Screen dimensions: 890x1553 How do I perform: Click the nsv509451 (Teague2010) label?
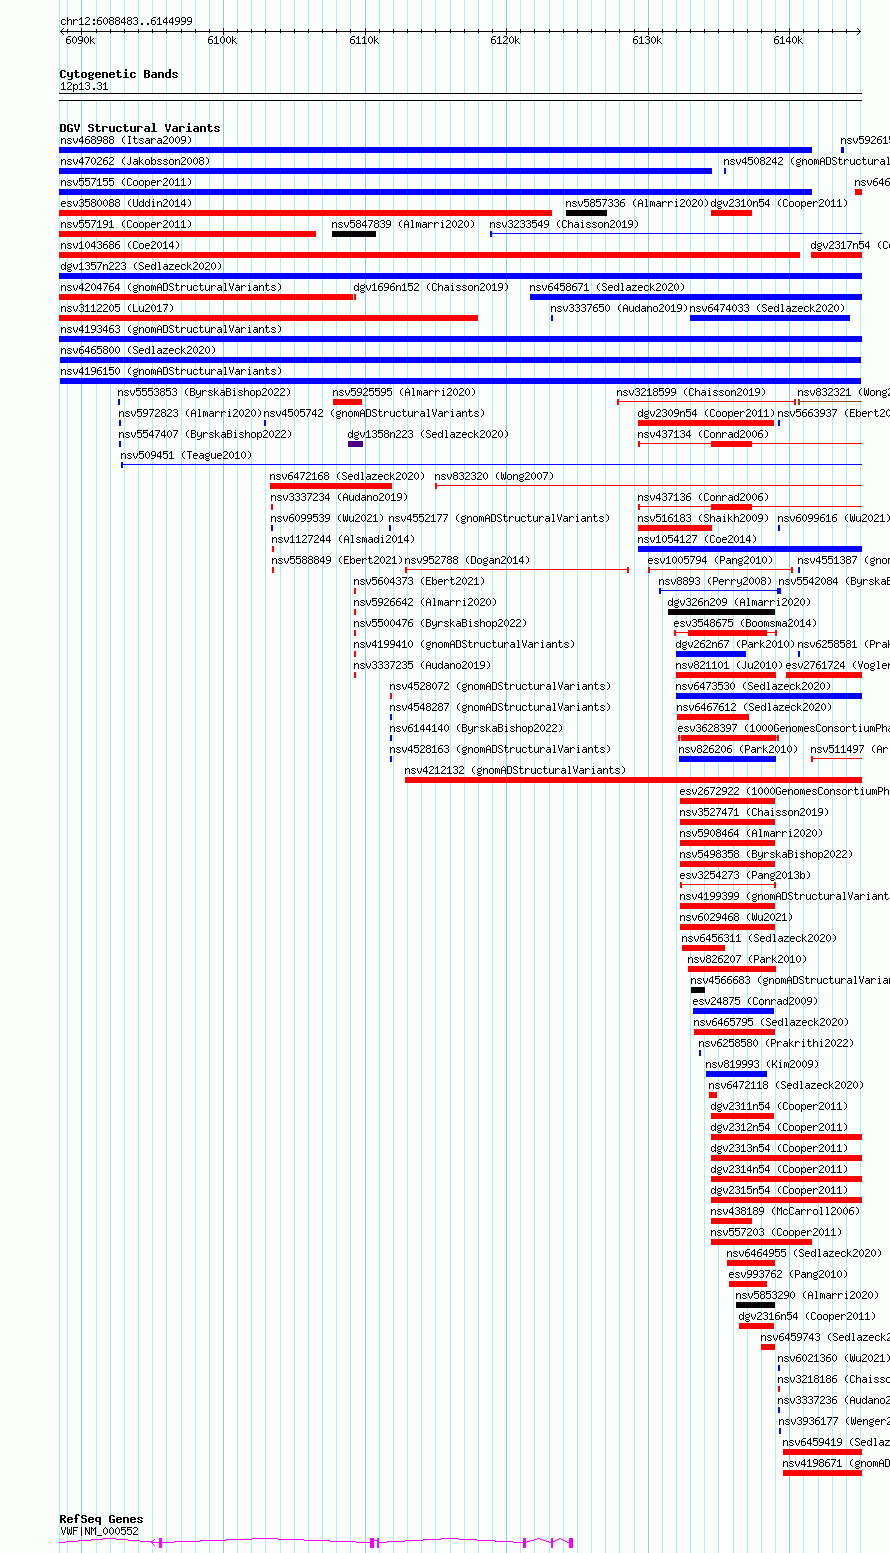click(x=187, y=455)
